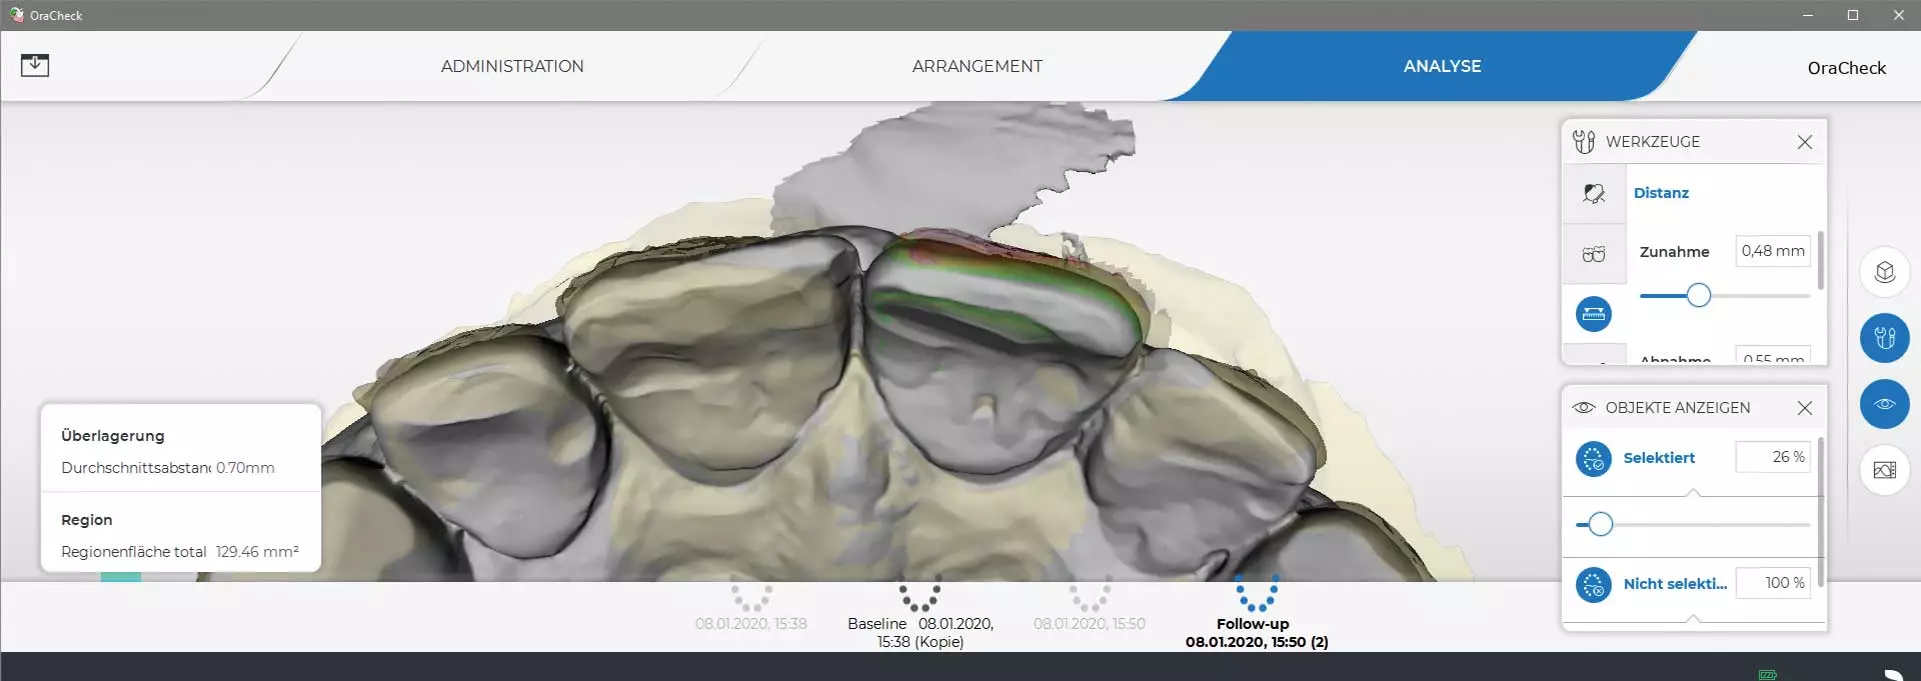Open the 3D cube view options button
1921x681 pixels.
pos(1884,272)
